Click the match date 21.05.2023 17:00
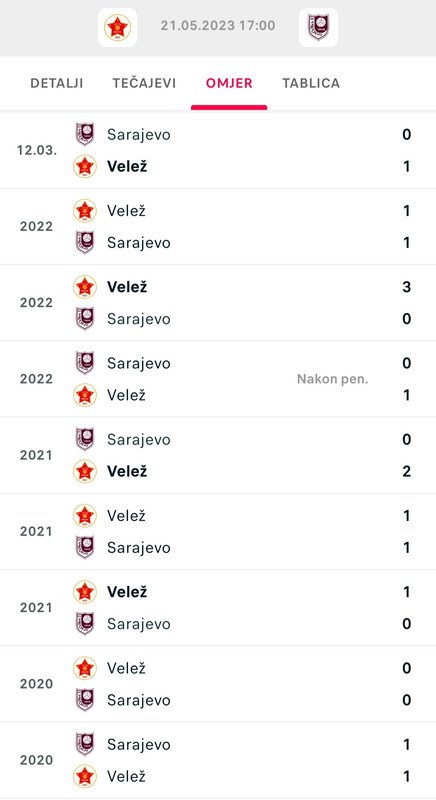Viewport: 436px width, 800px height. 218,26
